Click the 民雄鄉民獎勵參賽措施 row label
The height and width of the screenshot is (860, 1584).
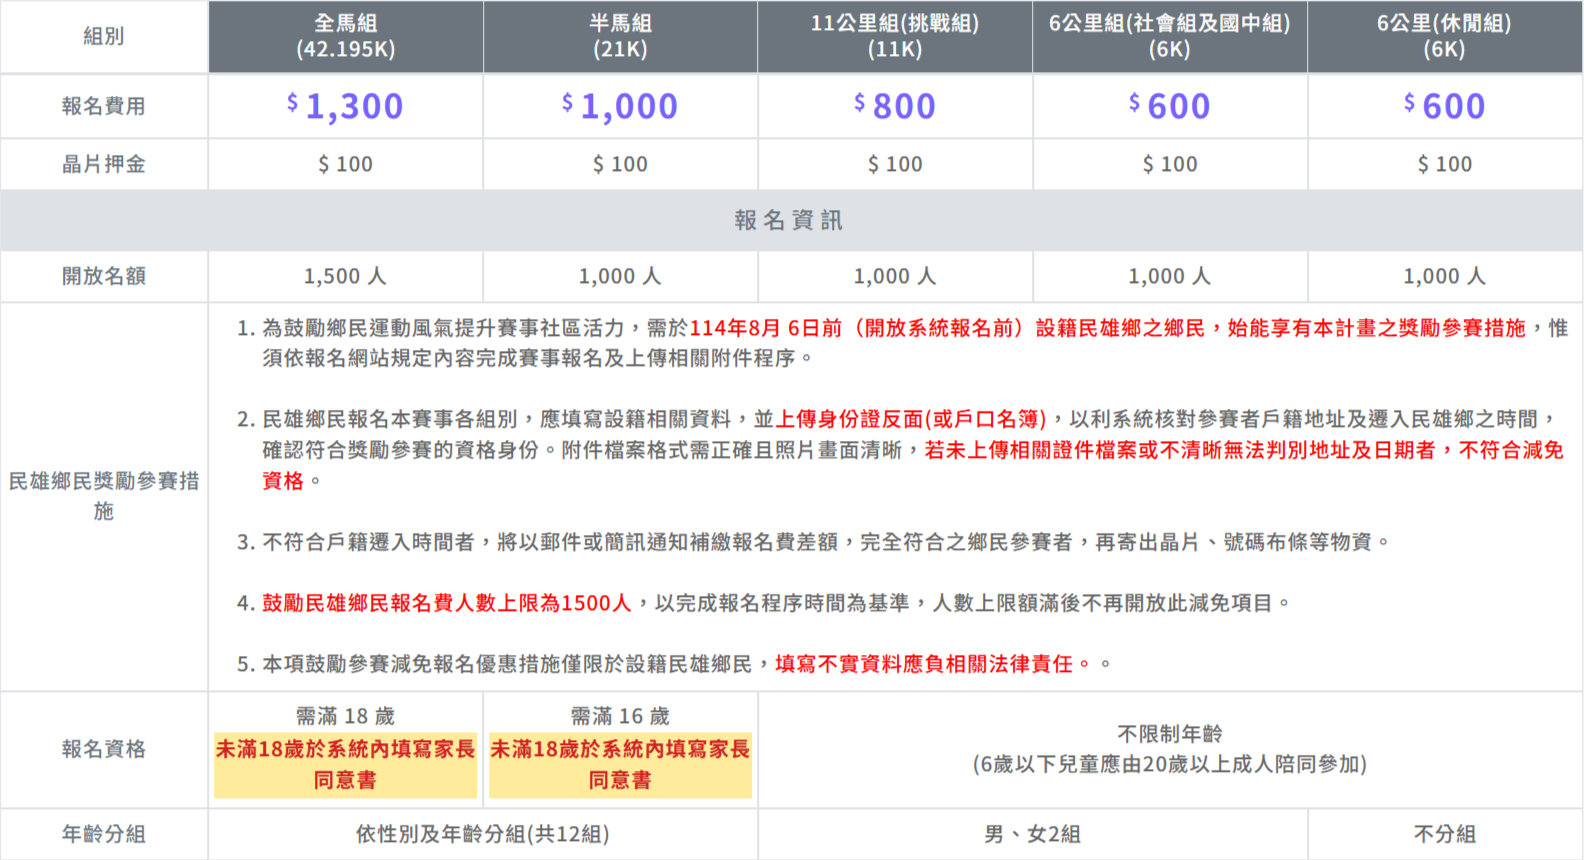click(x=103, y=496)
